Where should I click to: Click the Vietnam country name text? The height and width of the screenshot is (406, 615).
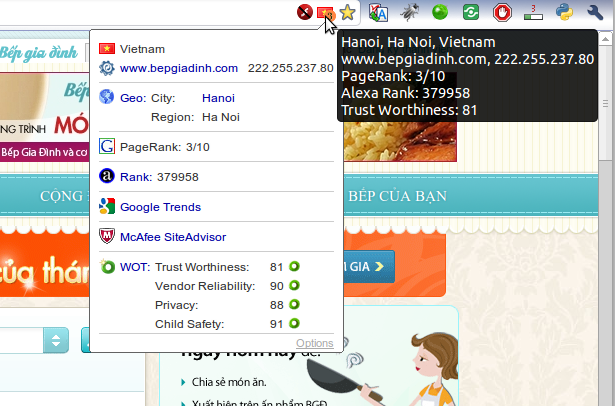point(142,49)
